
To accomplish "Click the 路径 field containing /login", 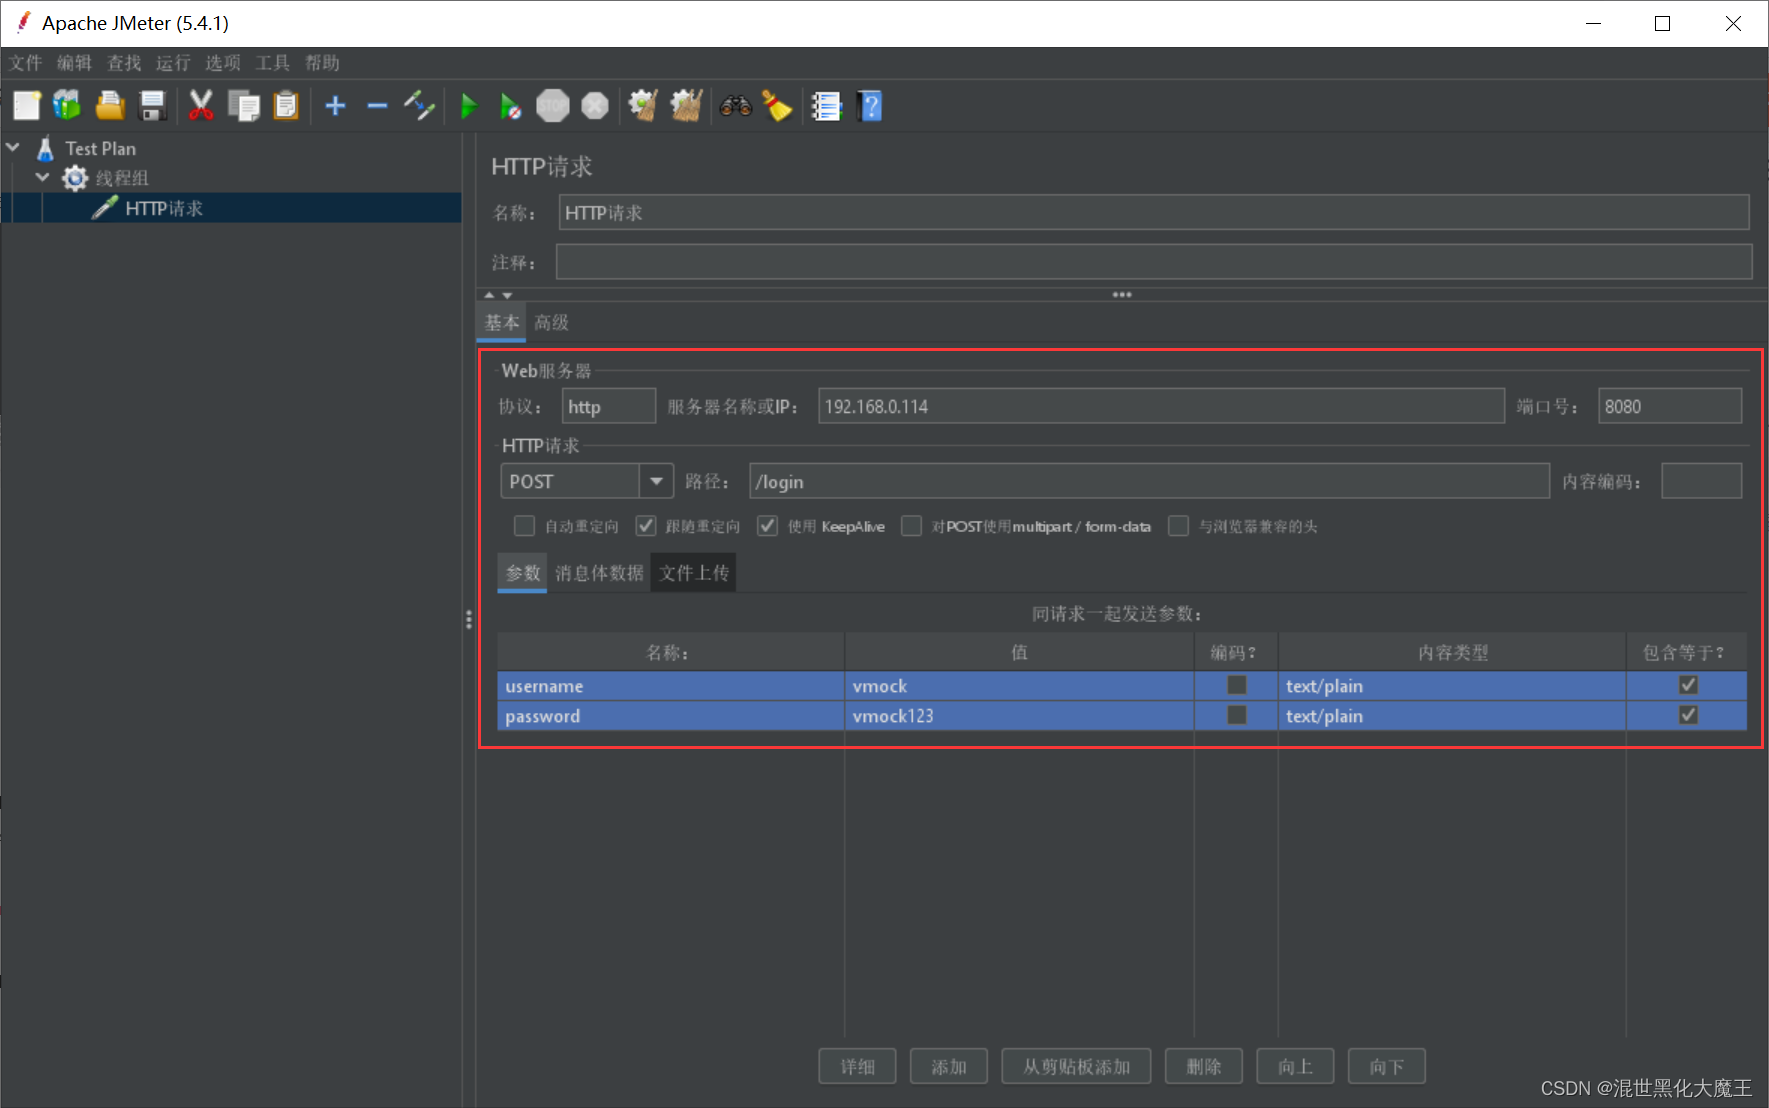I will (1149, 481).
